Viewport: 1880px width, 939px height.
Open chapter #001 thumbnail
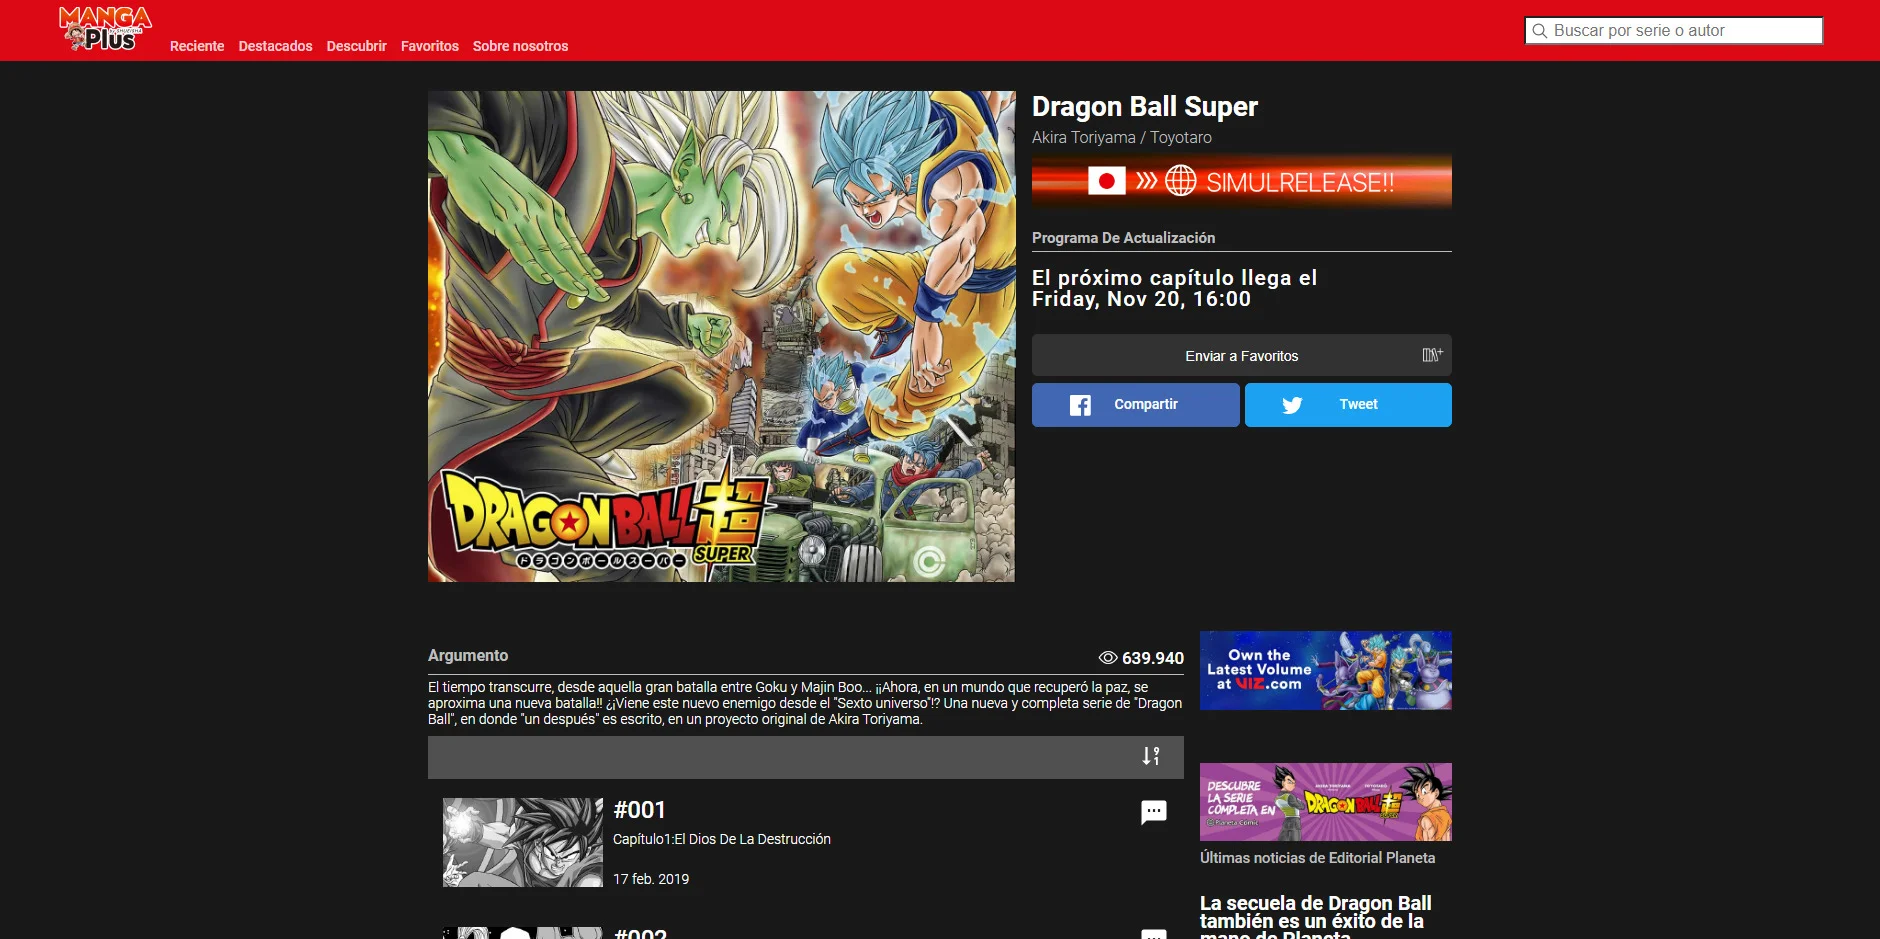(523, 842)
